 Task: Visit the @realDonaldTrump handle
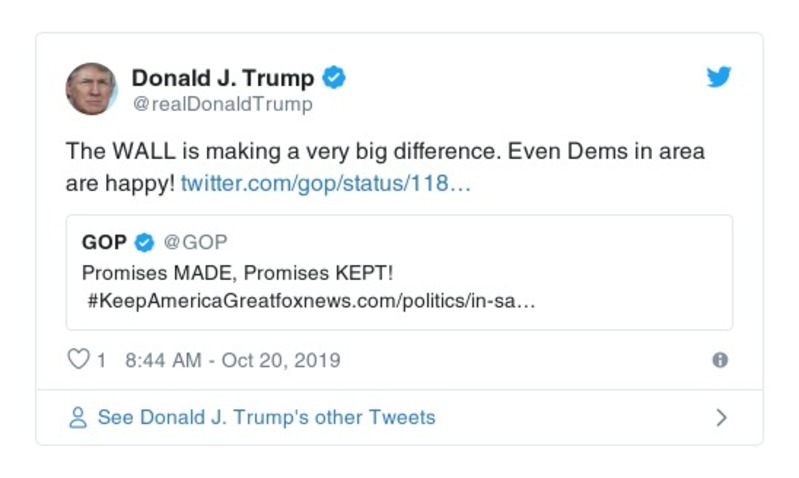coord(222,104)
